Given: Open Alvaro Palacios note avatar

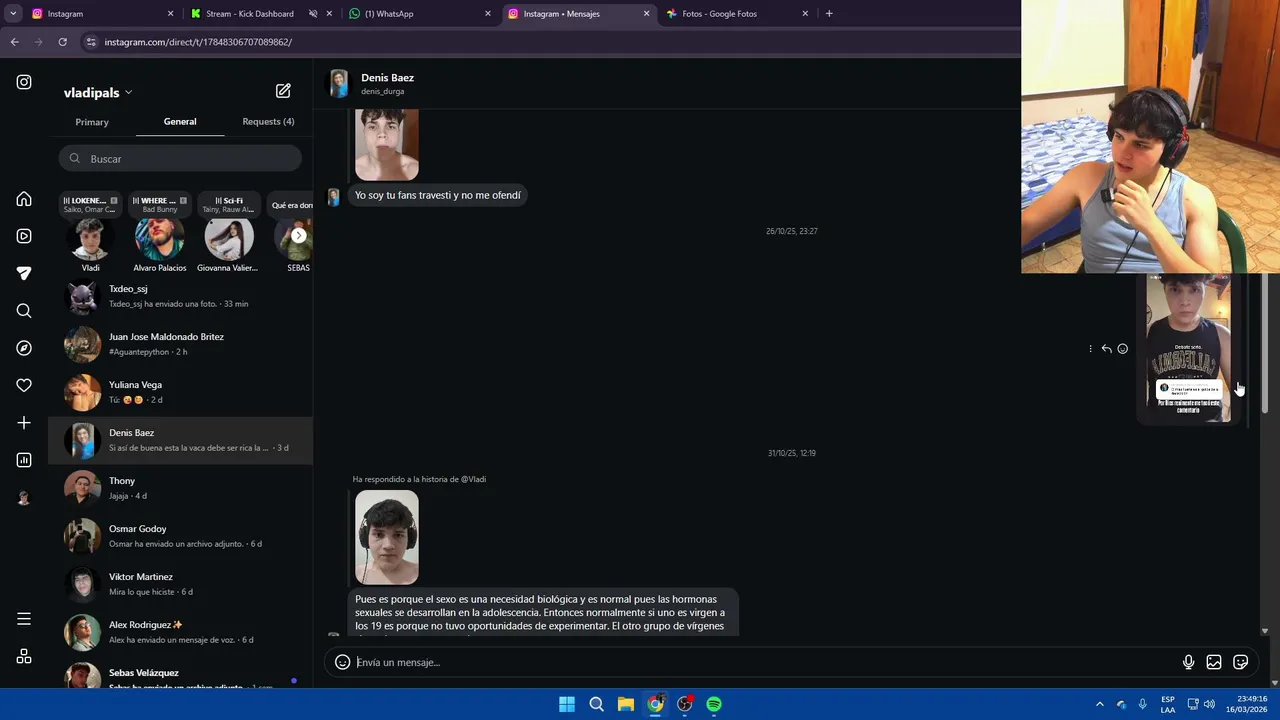Looking at the screenshot, I should point(160,240).
